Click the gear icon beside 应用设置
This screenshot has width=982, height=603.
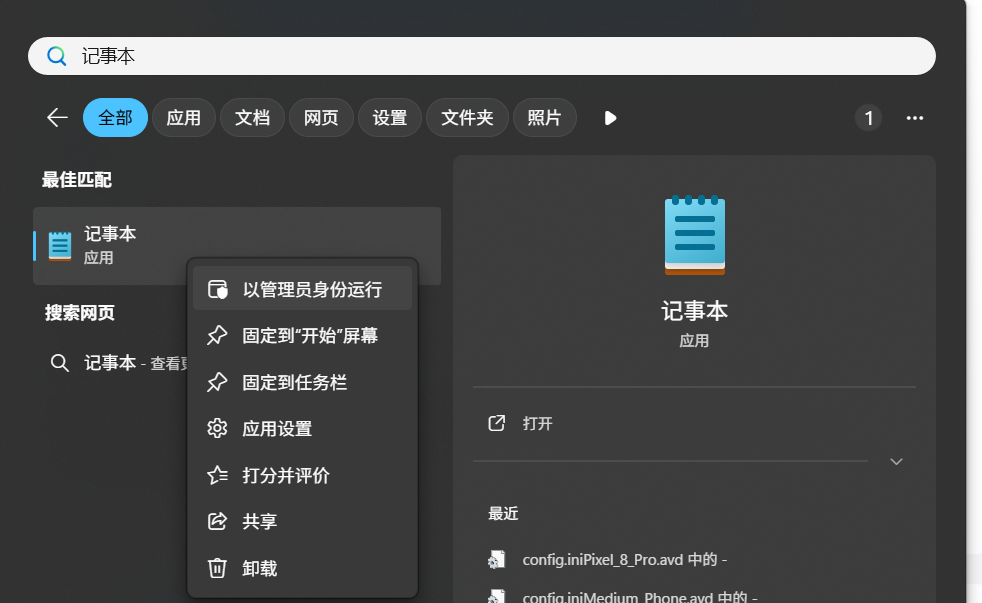[x=217, y=428]
